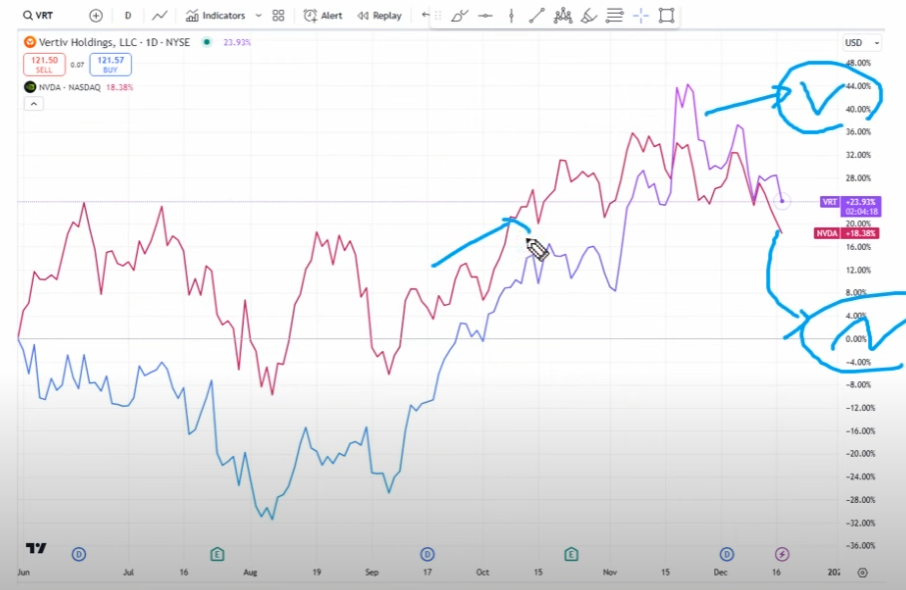Click the add symbol plus icon
The width and height of the screenshot is (906, 590).
95,16
